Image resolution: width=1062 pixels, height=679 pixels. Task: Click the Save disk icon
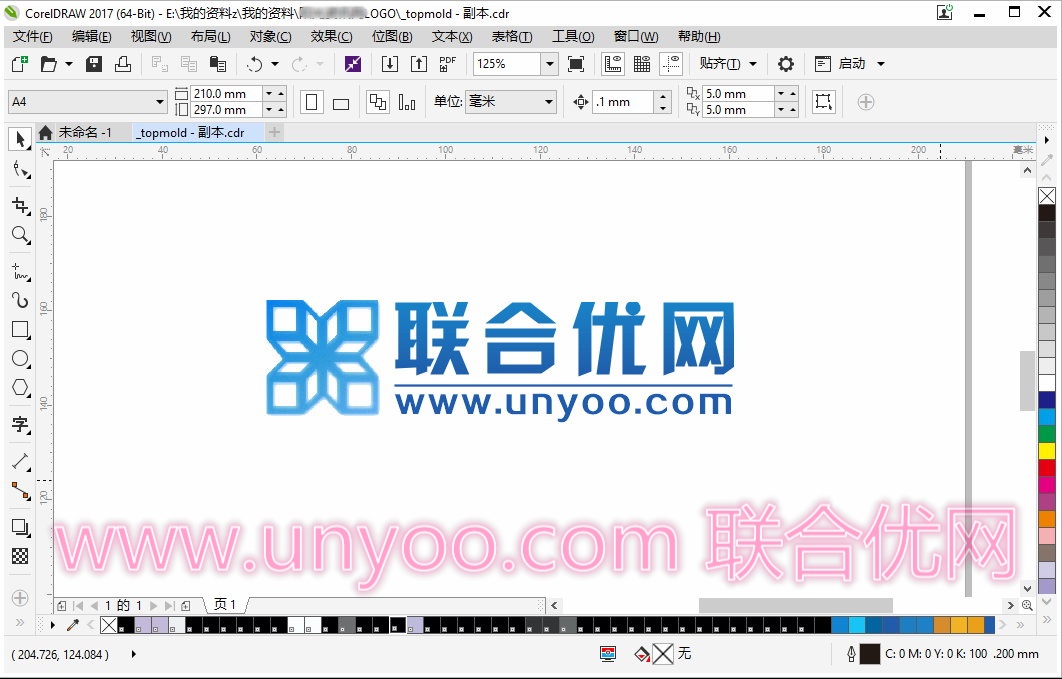point(94,64)
